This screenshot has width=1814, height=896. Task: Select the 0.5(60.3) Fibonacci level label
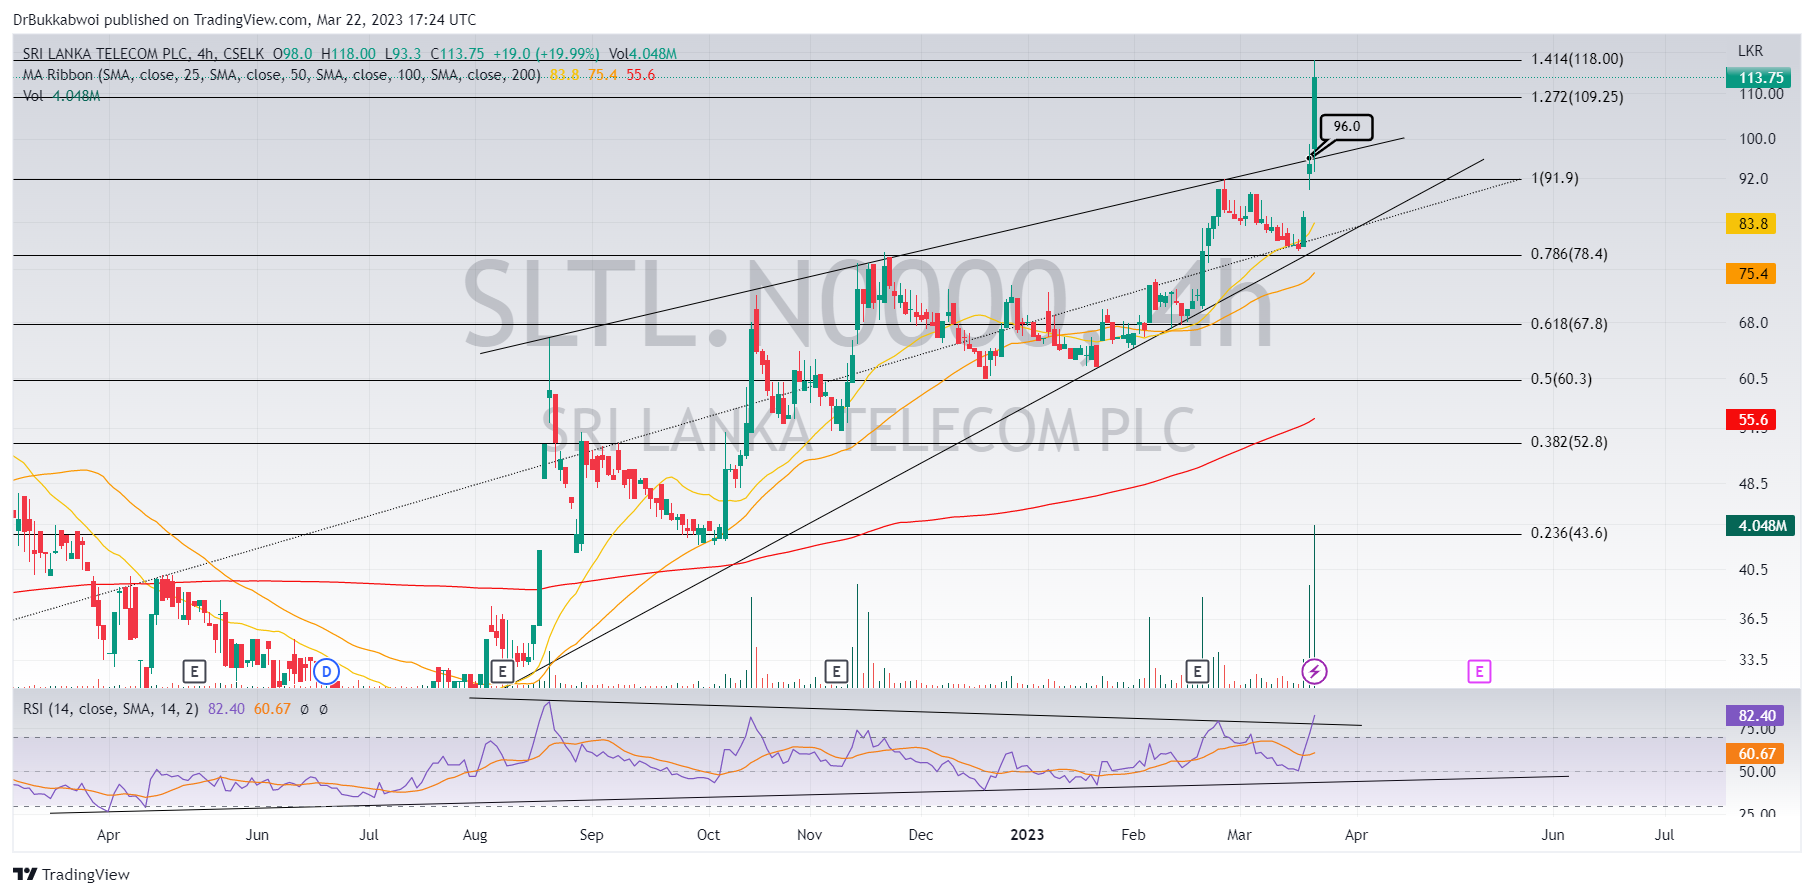click(x=1561, y=379)
